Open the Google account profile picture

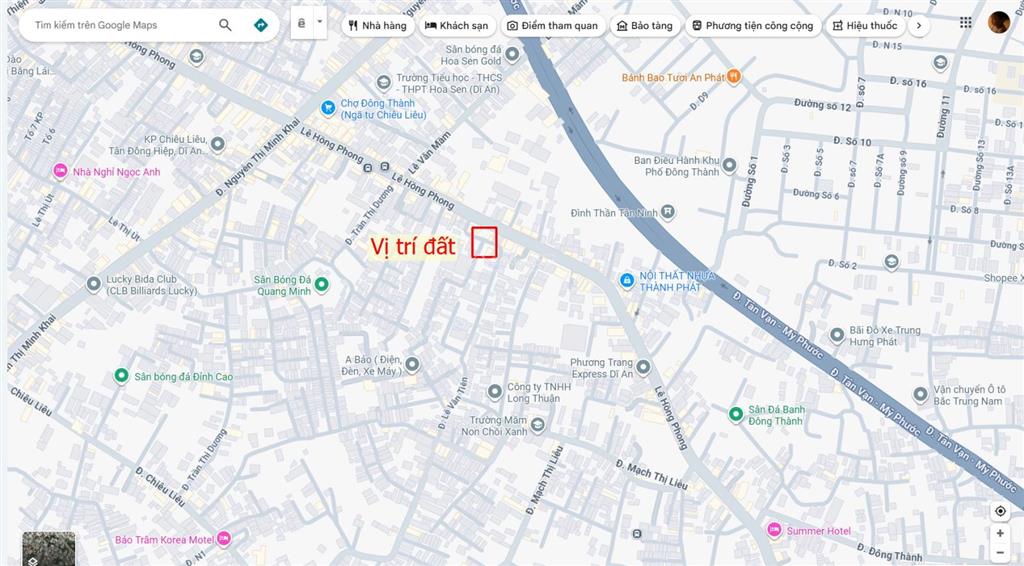click(999, 23)
